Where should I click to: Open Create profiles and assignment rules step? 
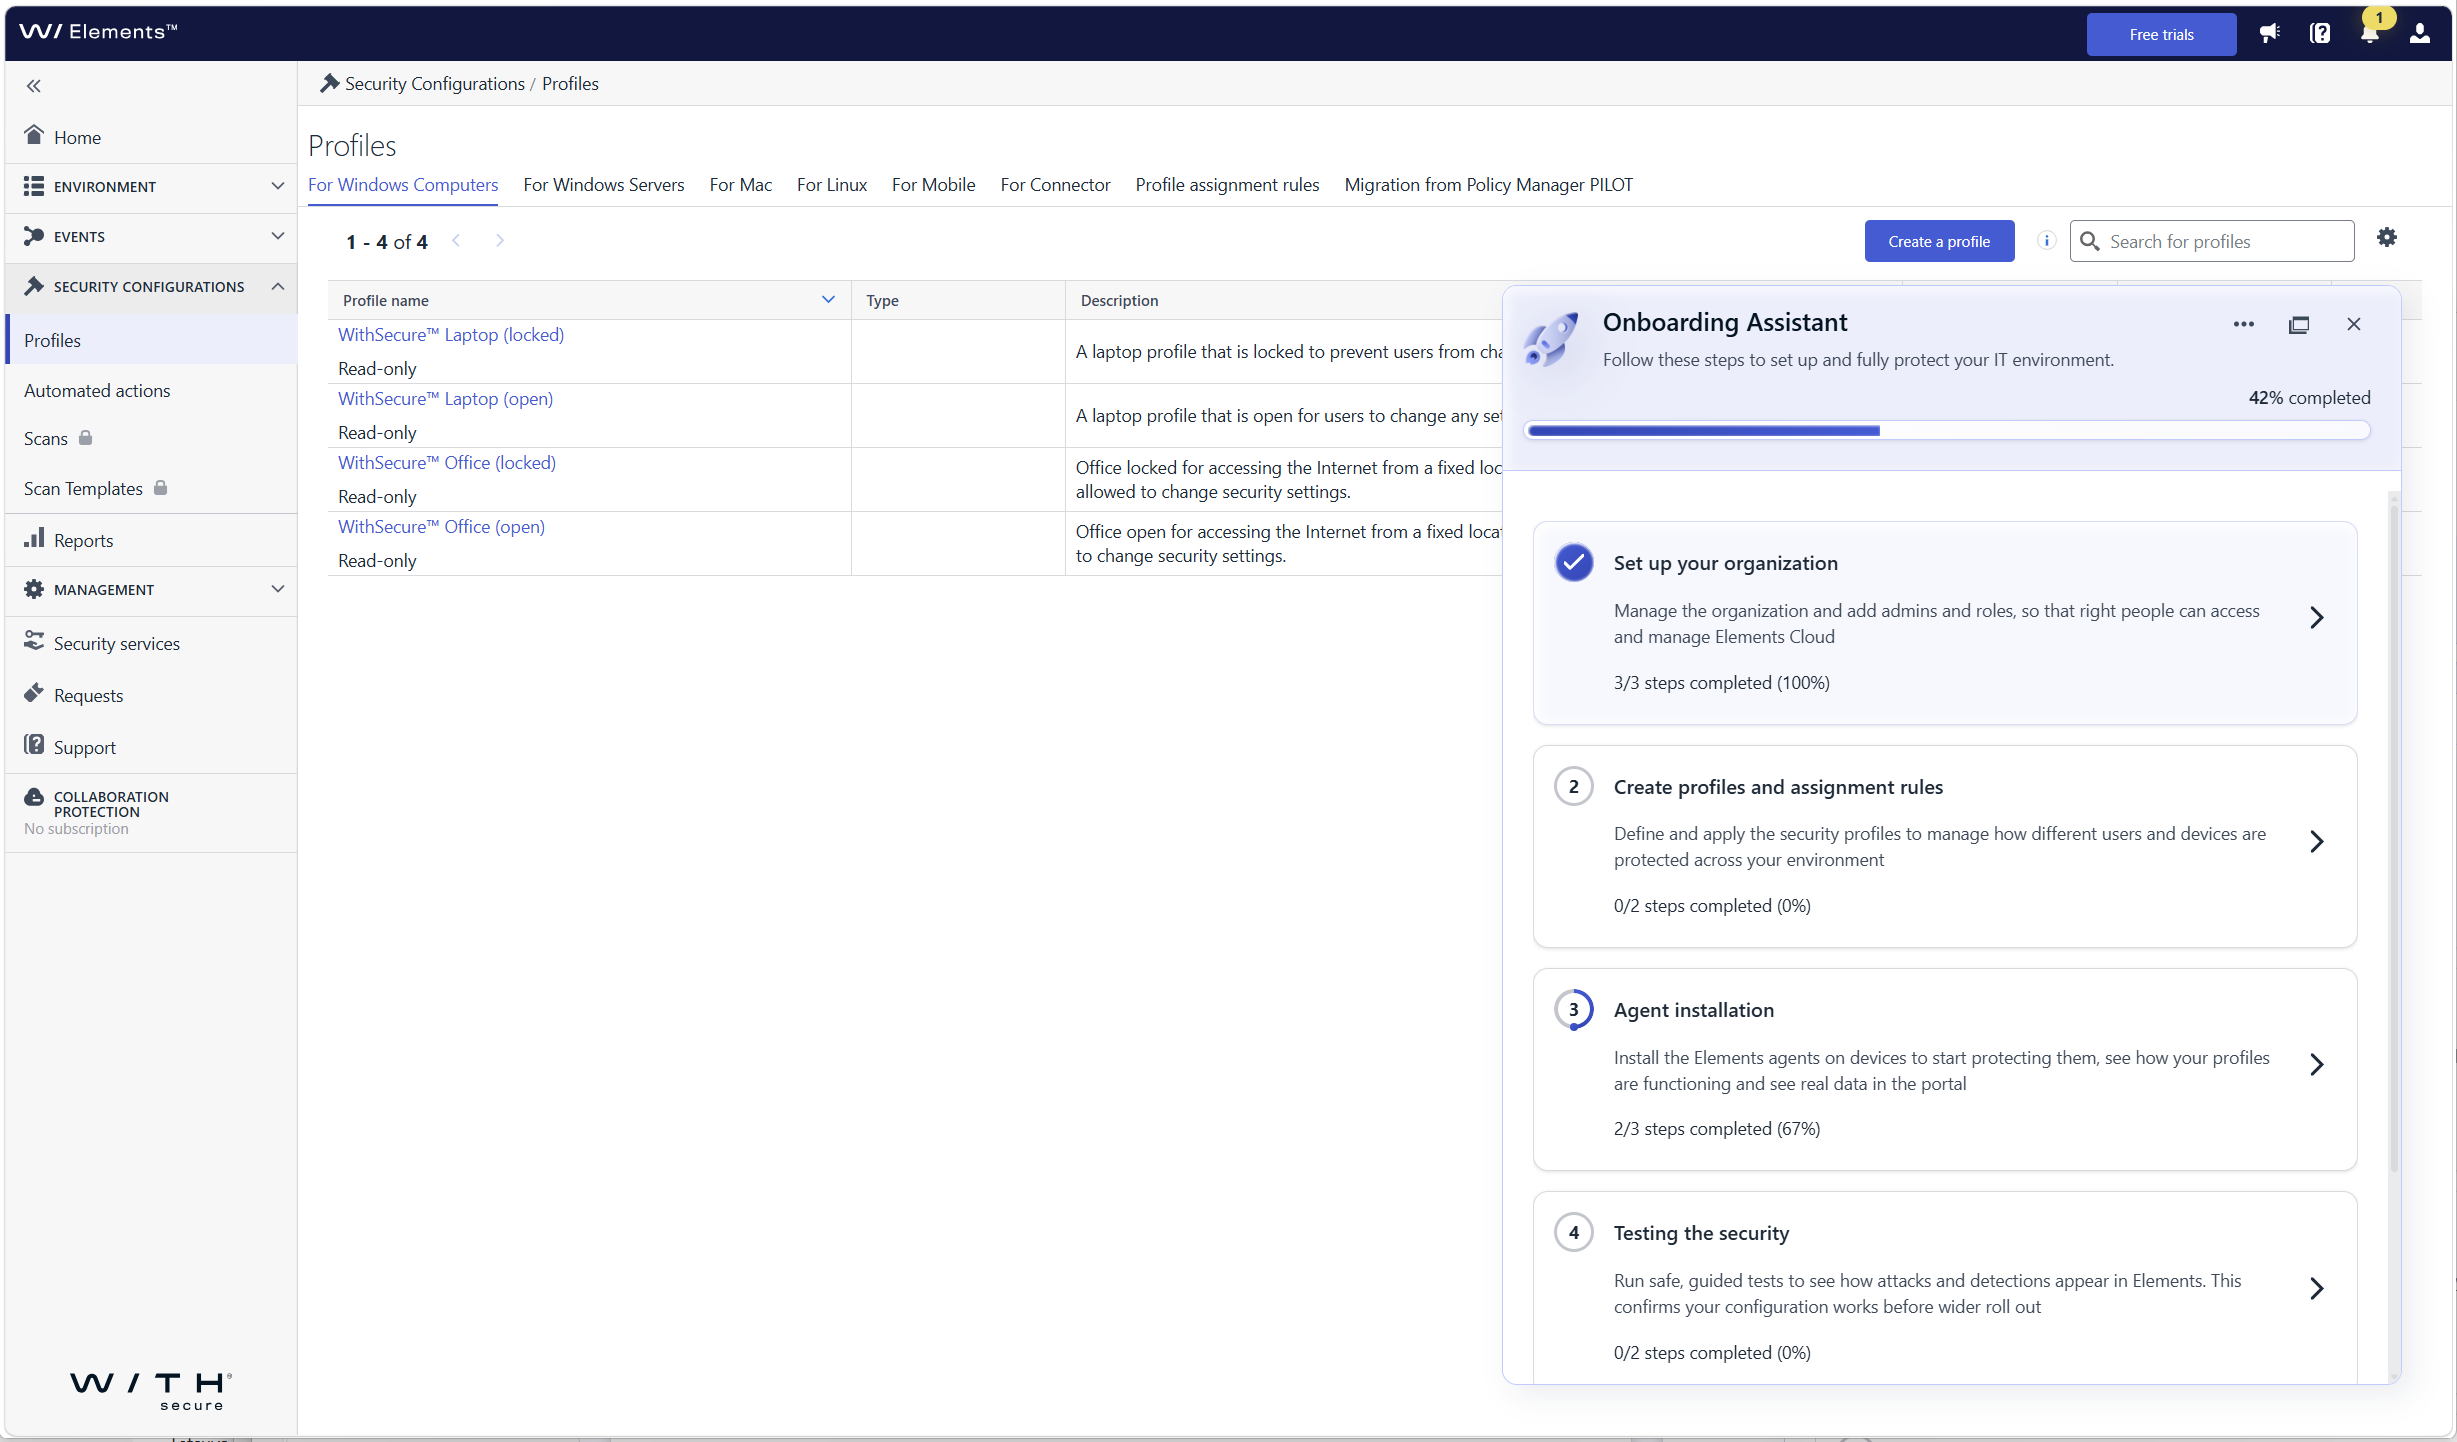1944,846
